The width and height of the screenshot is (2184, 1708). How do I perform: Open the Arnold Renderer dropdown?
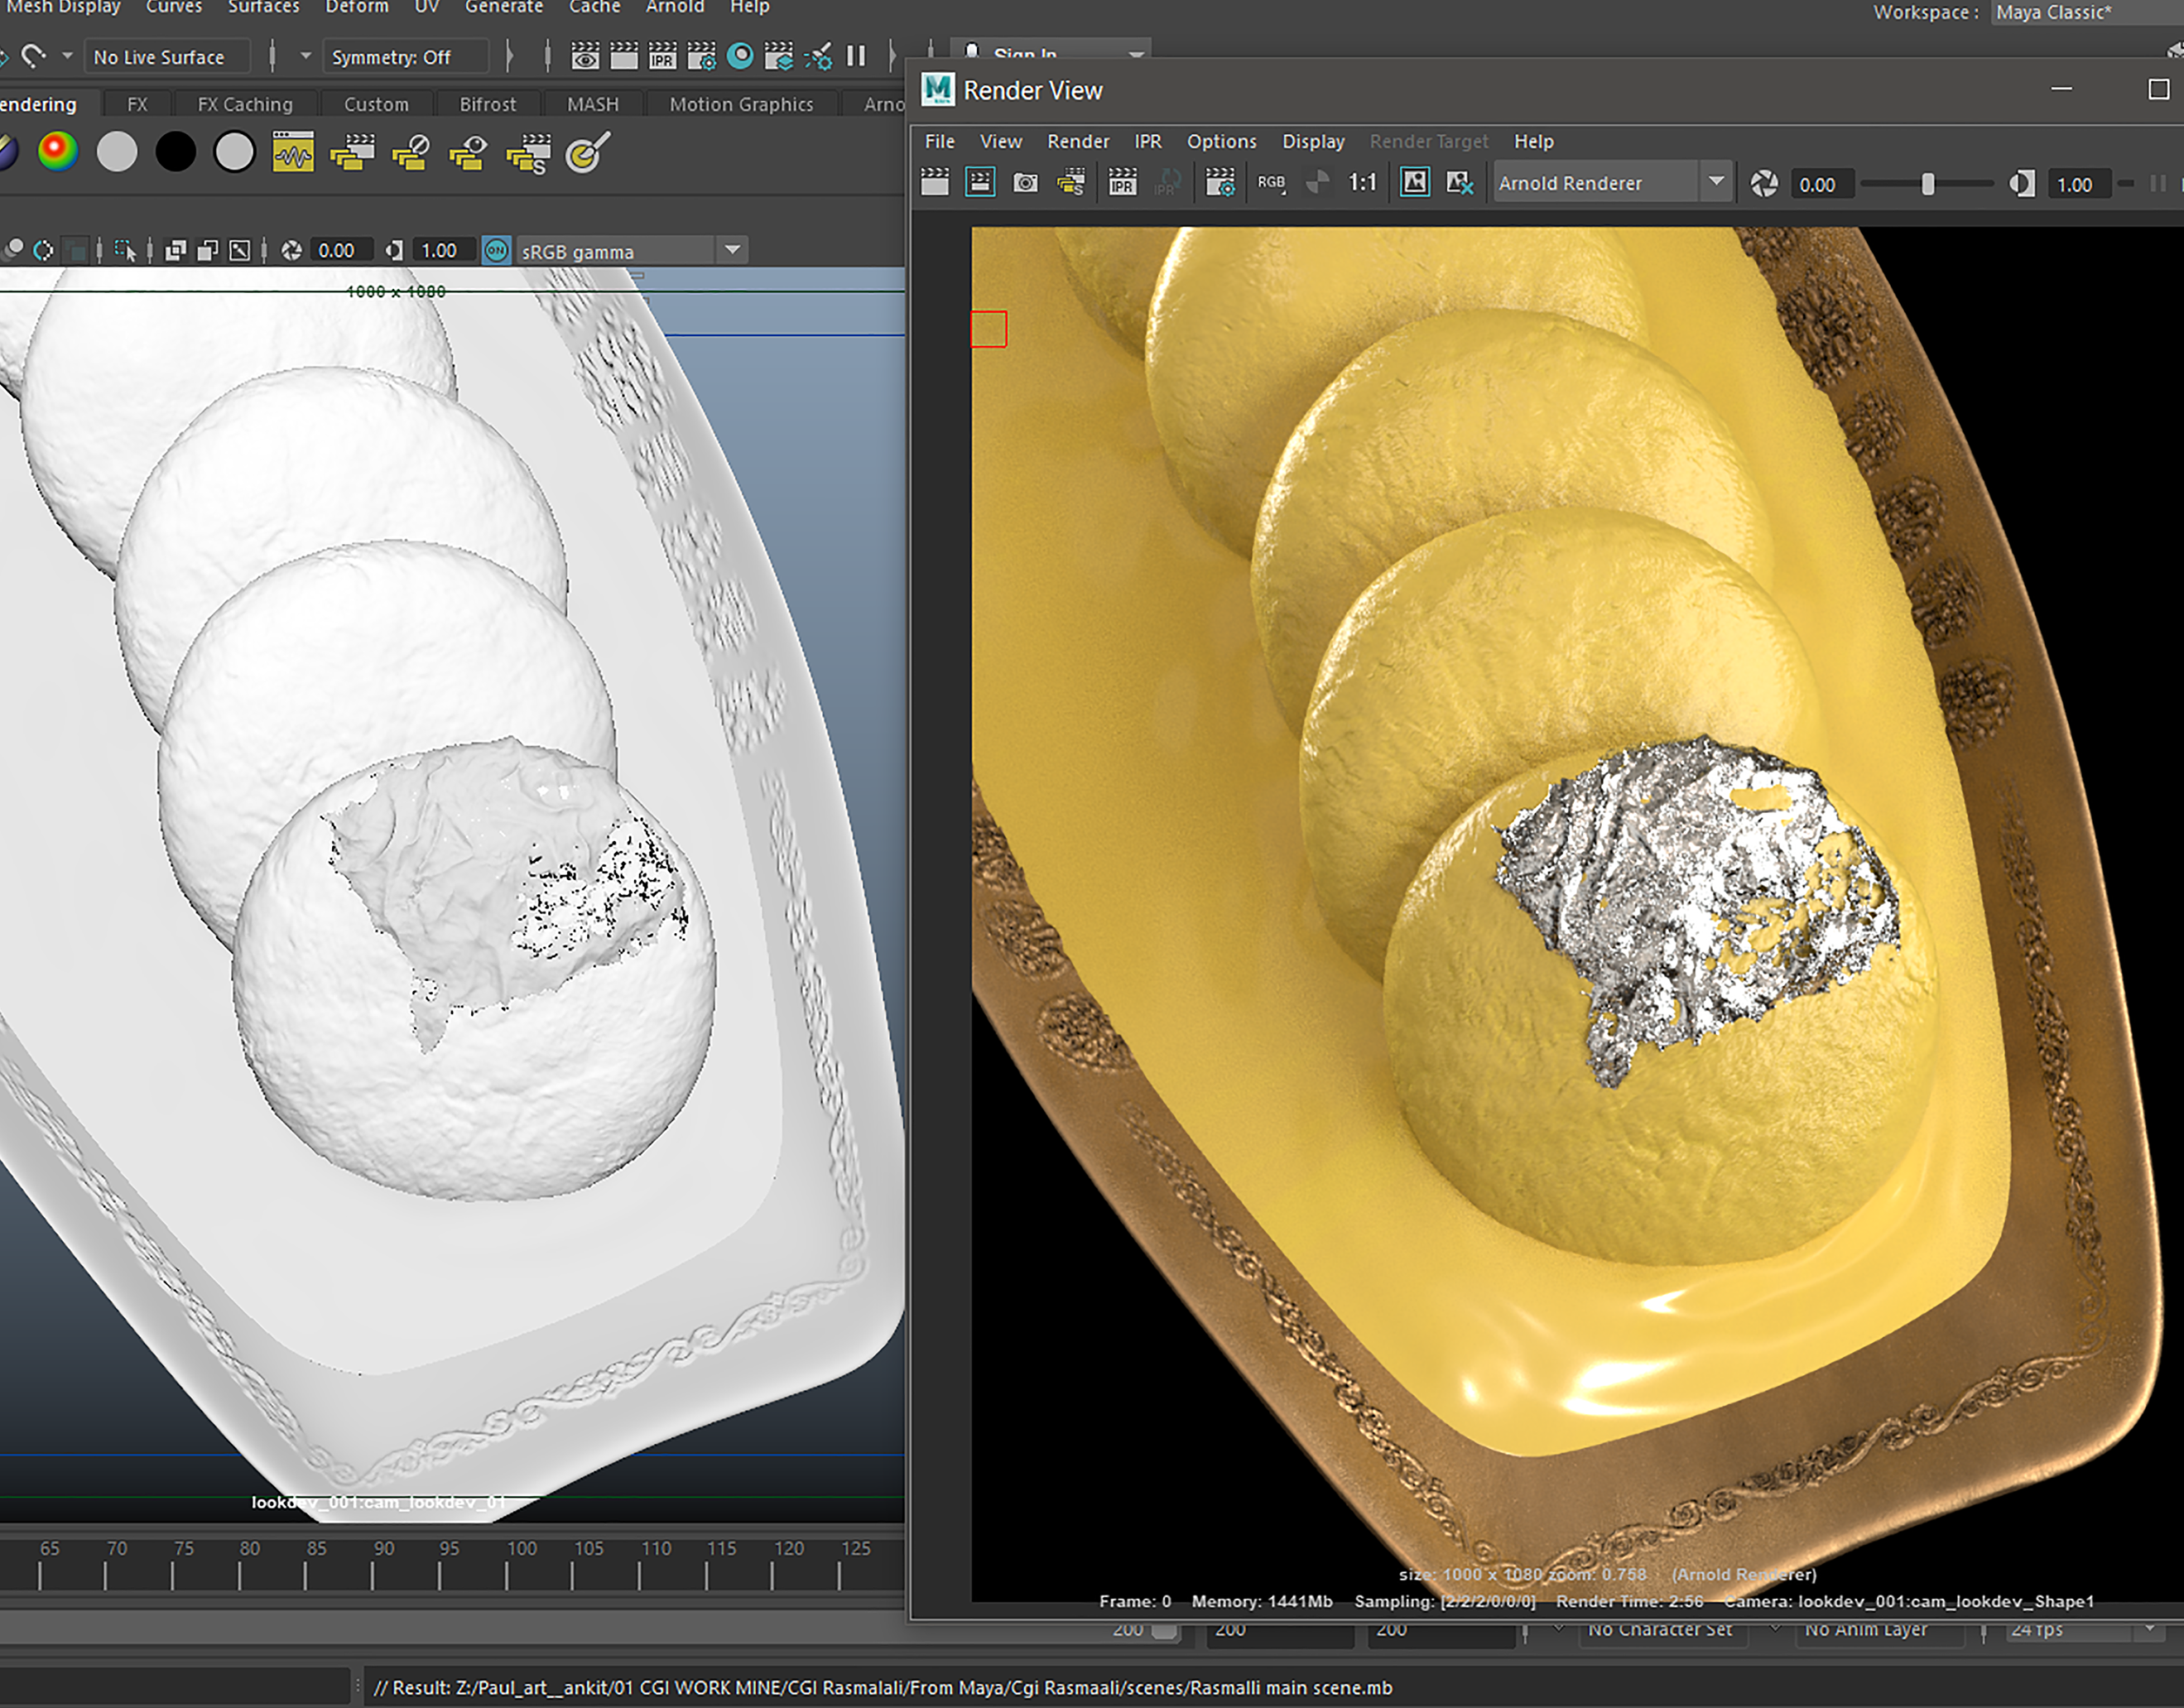(x=1612, y=183)
